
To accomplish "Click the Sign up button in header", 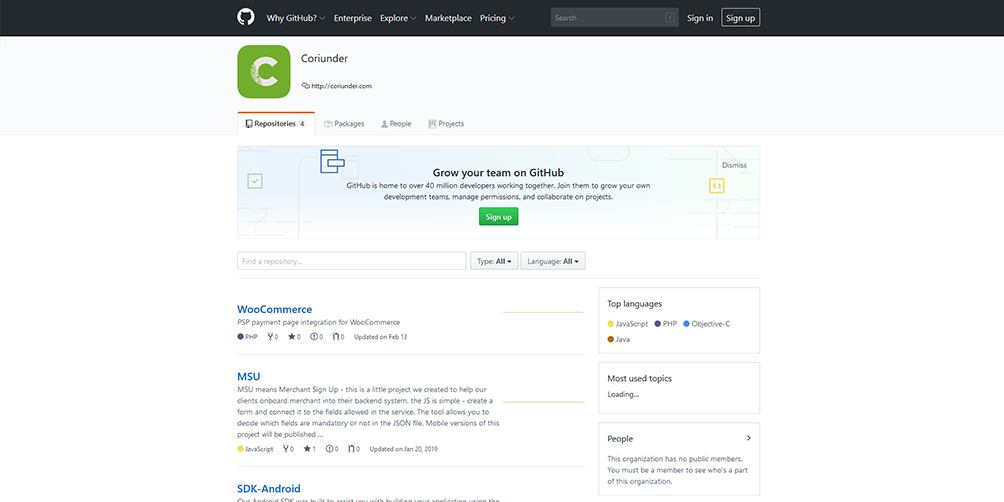I will point(741,18).
